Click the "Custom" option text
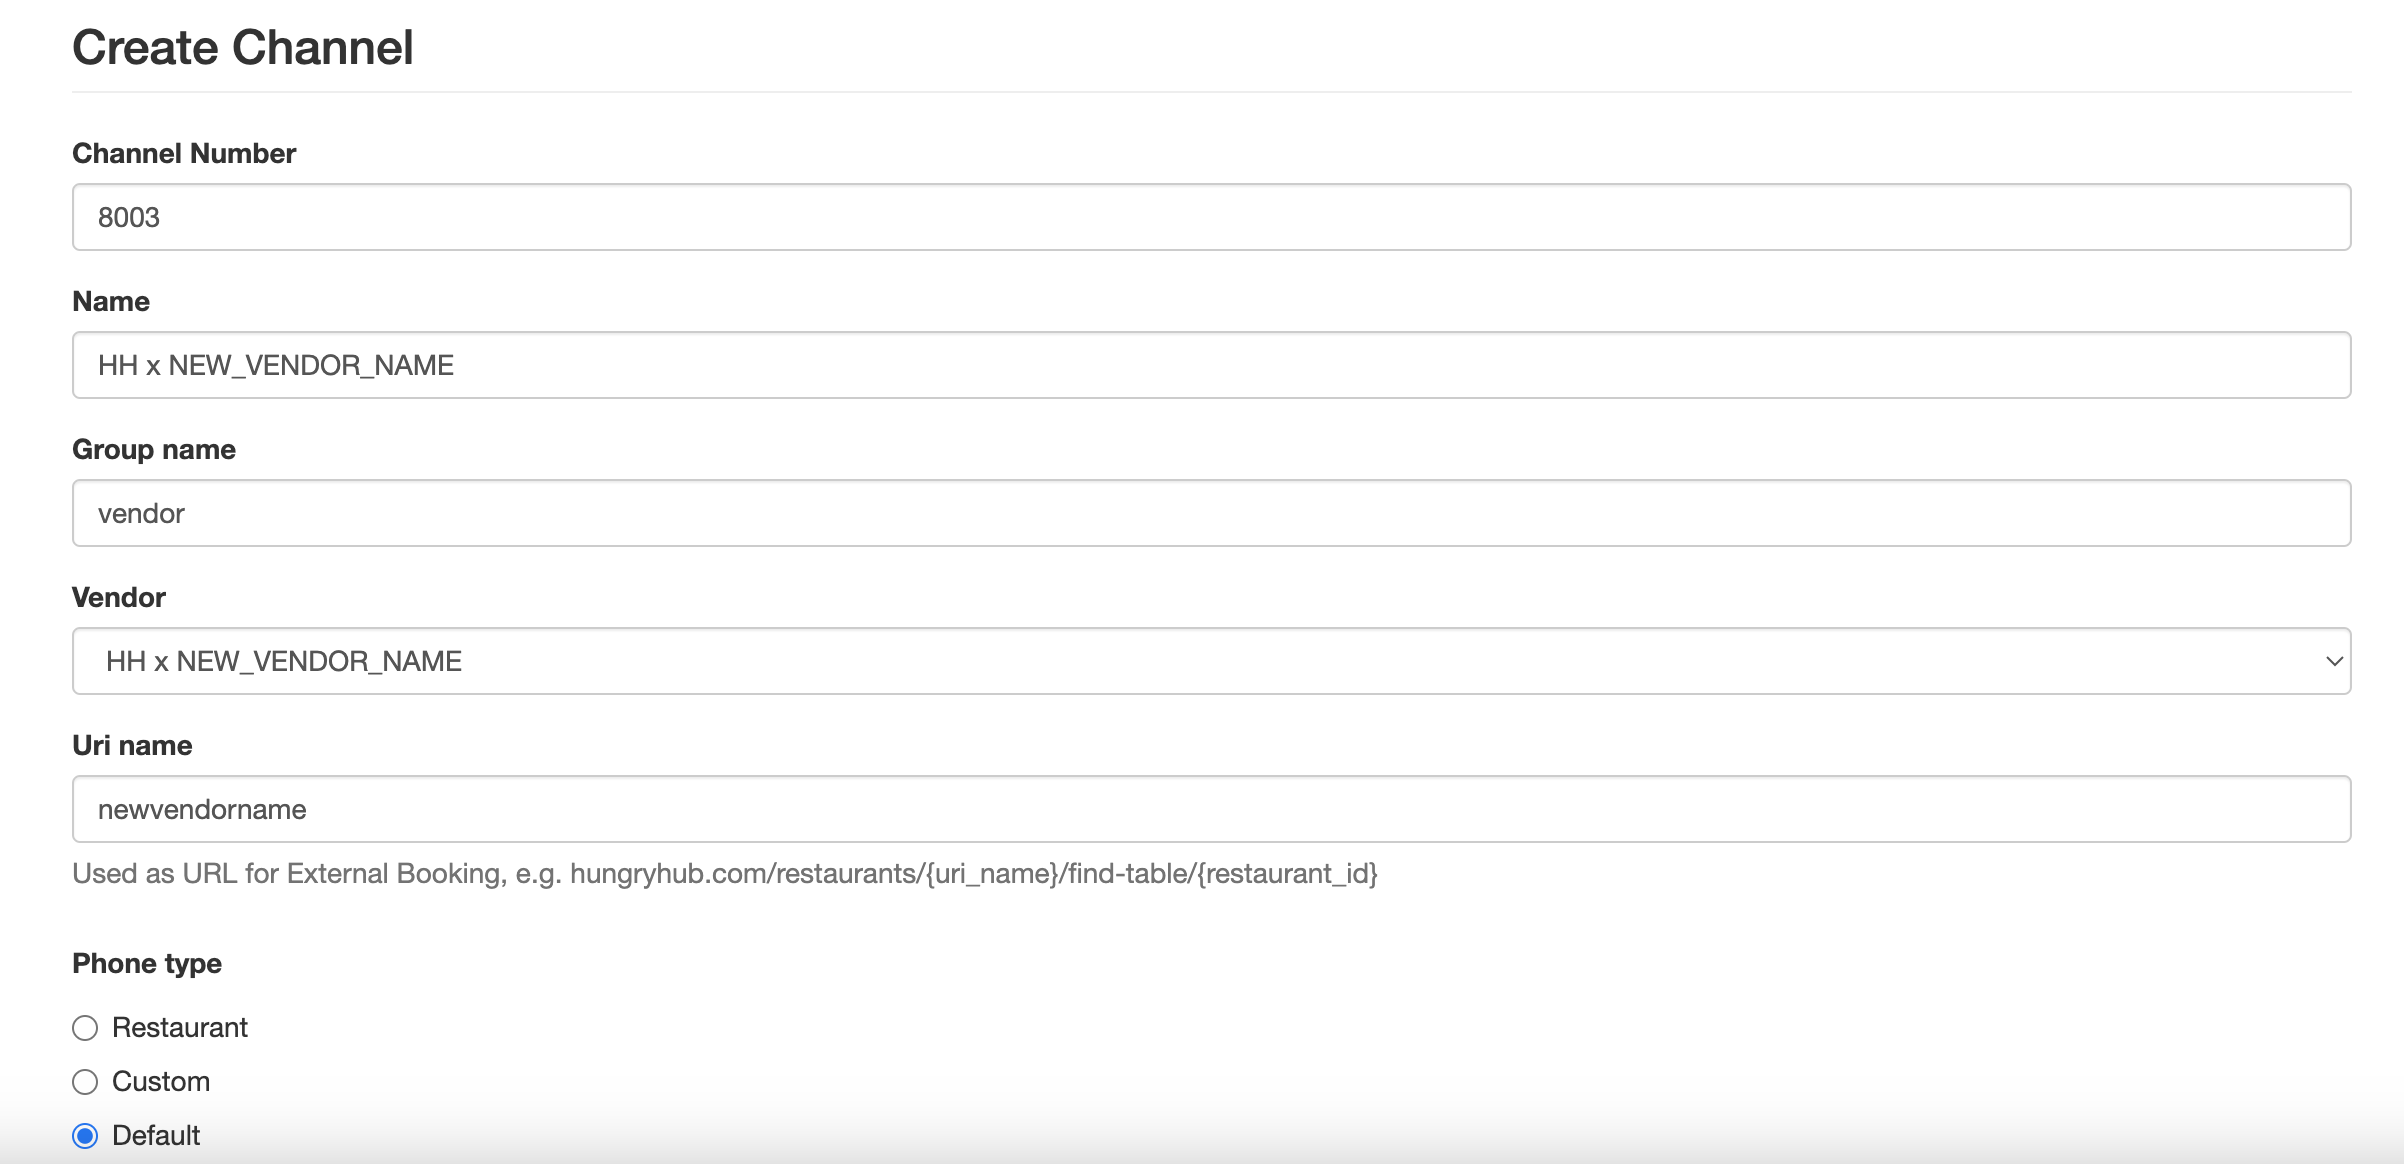2404x1164 pixels. 161,1082
